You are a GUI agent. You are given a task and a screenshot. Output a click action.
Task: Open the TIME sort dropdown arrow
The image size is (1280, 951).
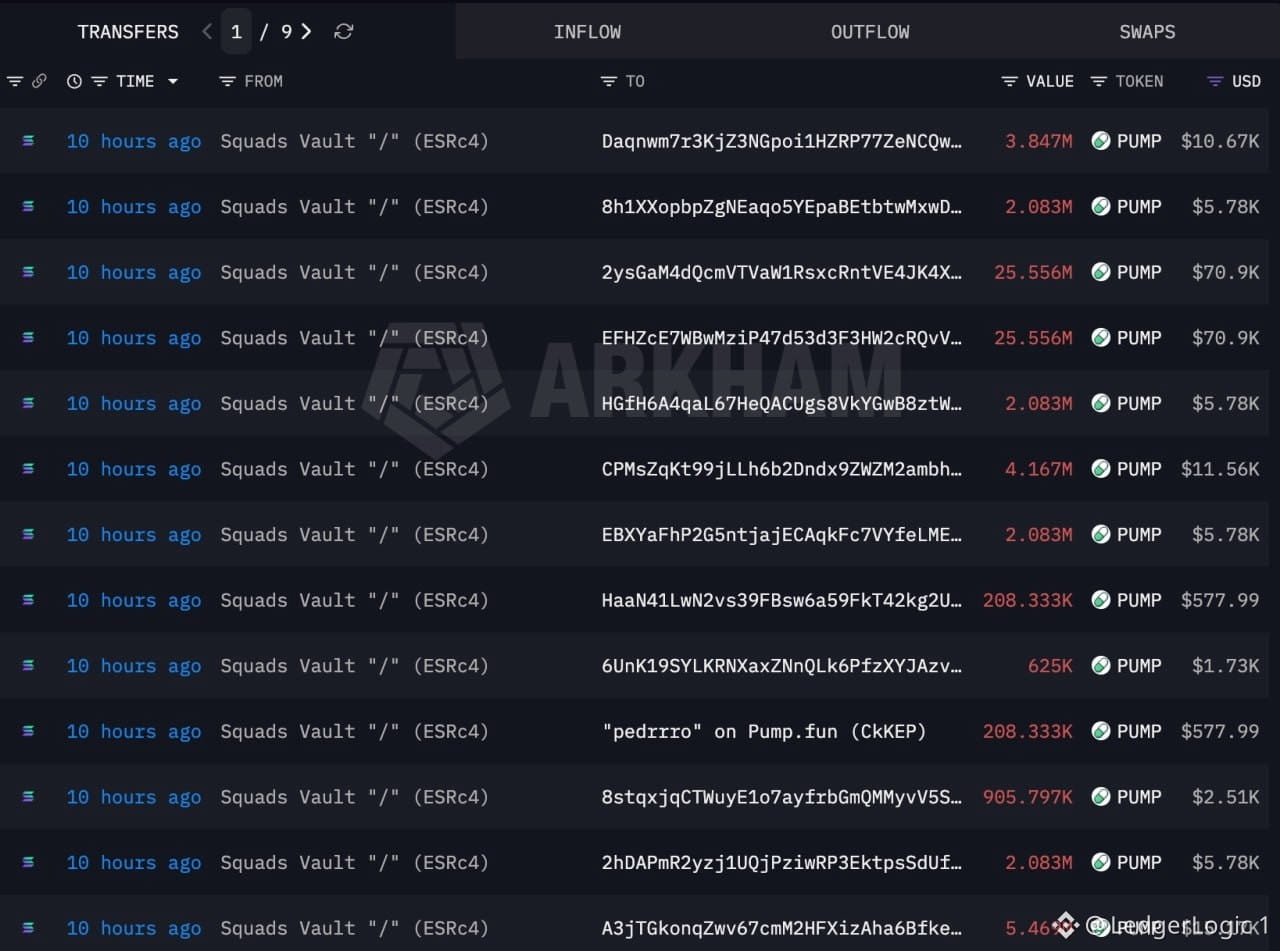pos(173,81)
